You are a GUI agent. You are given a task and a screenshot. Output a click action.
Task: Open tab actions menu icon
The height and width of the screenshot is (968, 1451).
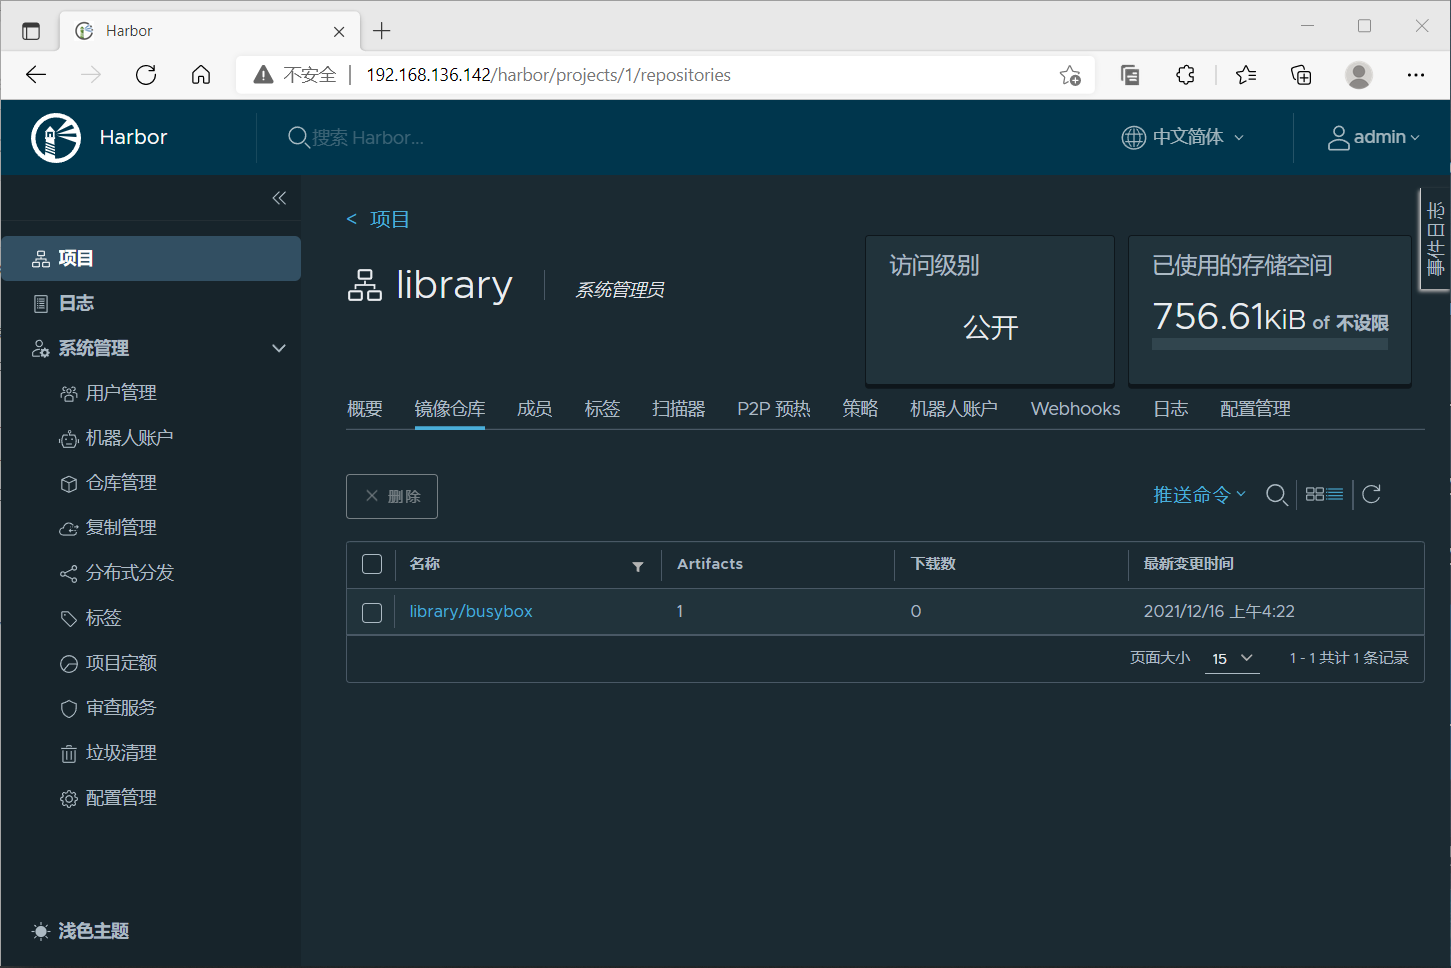31,31
